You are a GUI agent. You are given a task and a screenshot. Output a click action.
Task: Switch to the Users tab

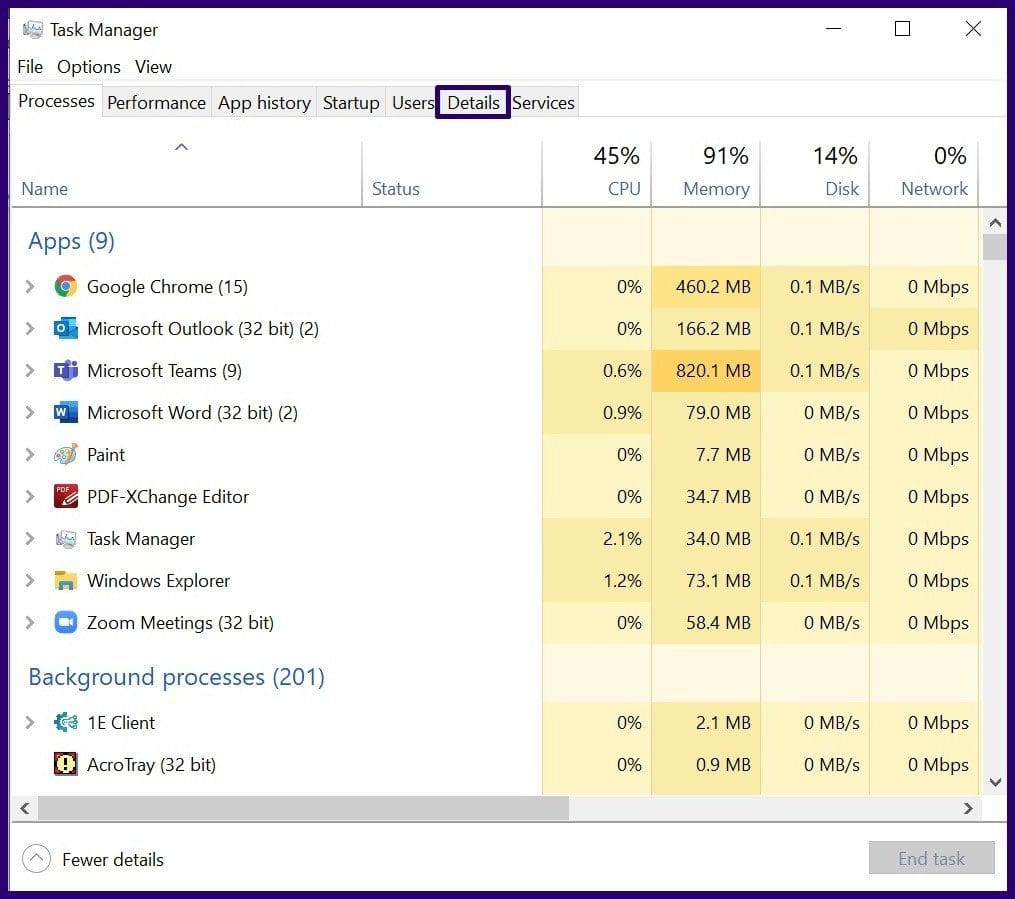click(412, 102)
